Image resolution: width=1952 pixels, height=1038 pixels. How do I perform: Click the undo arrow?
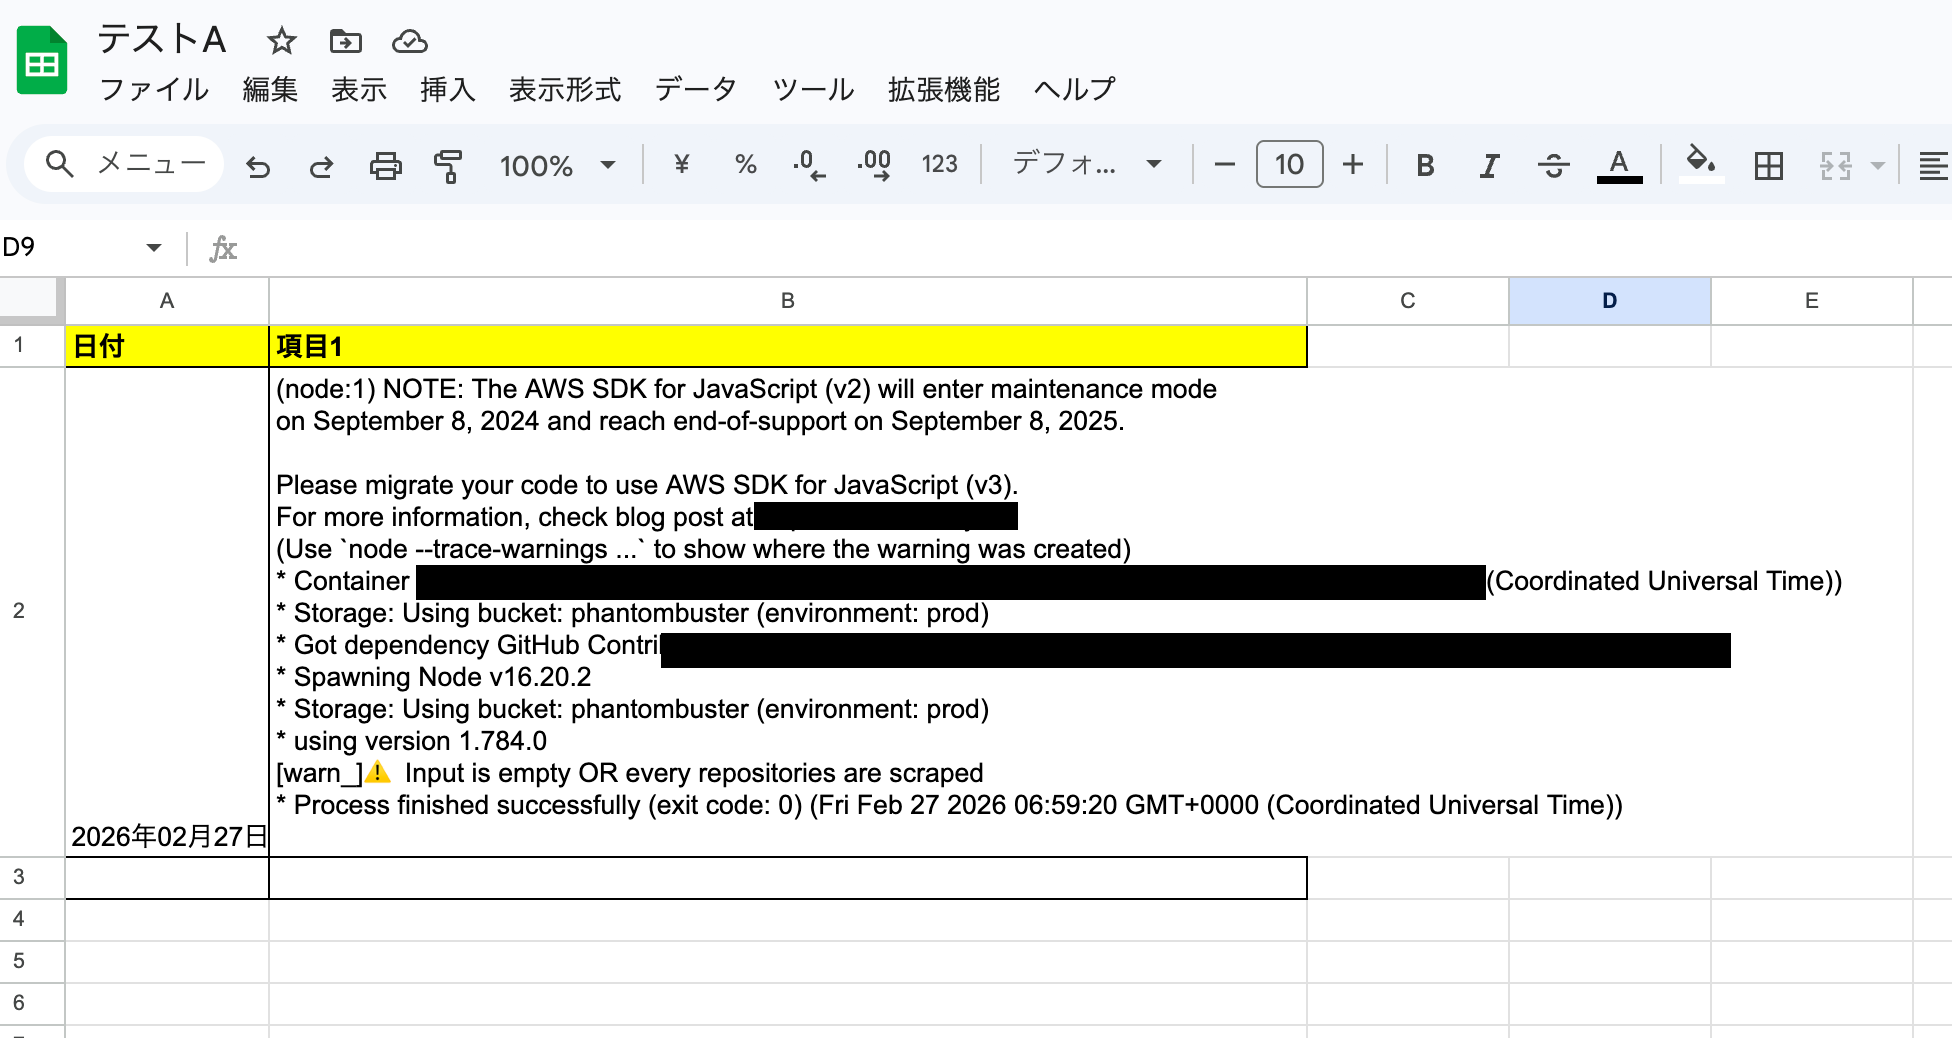258,165
